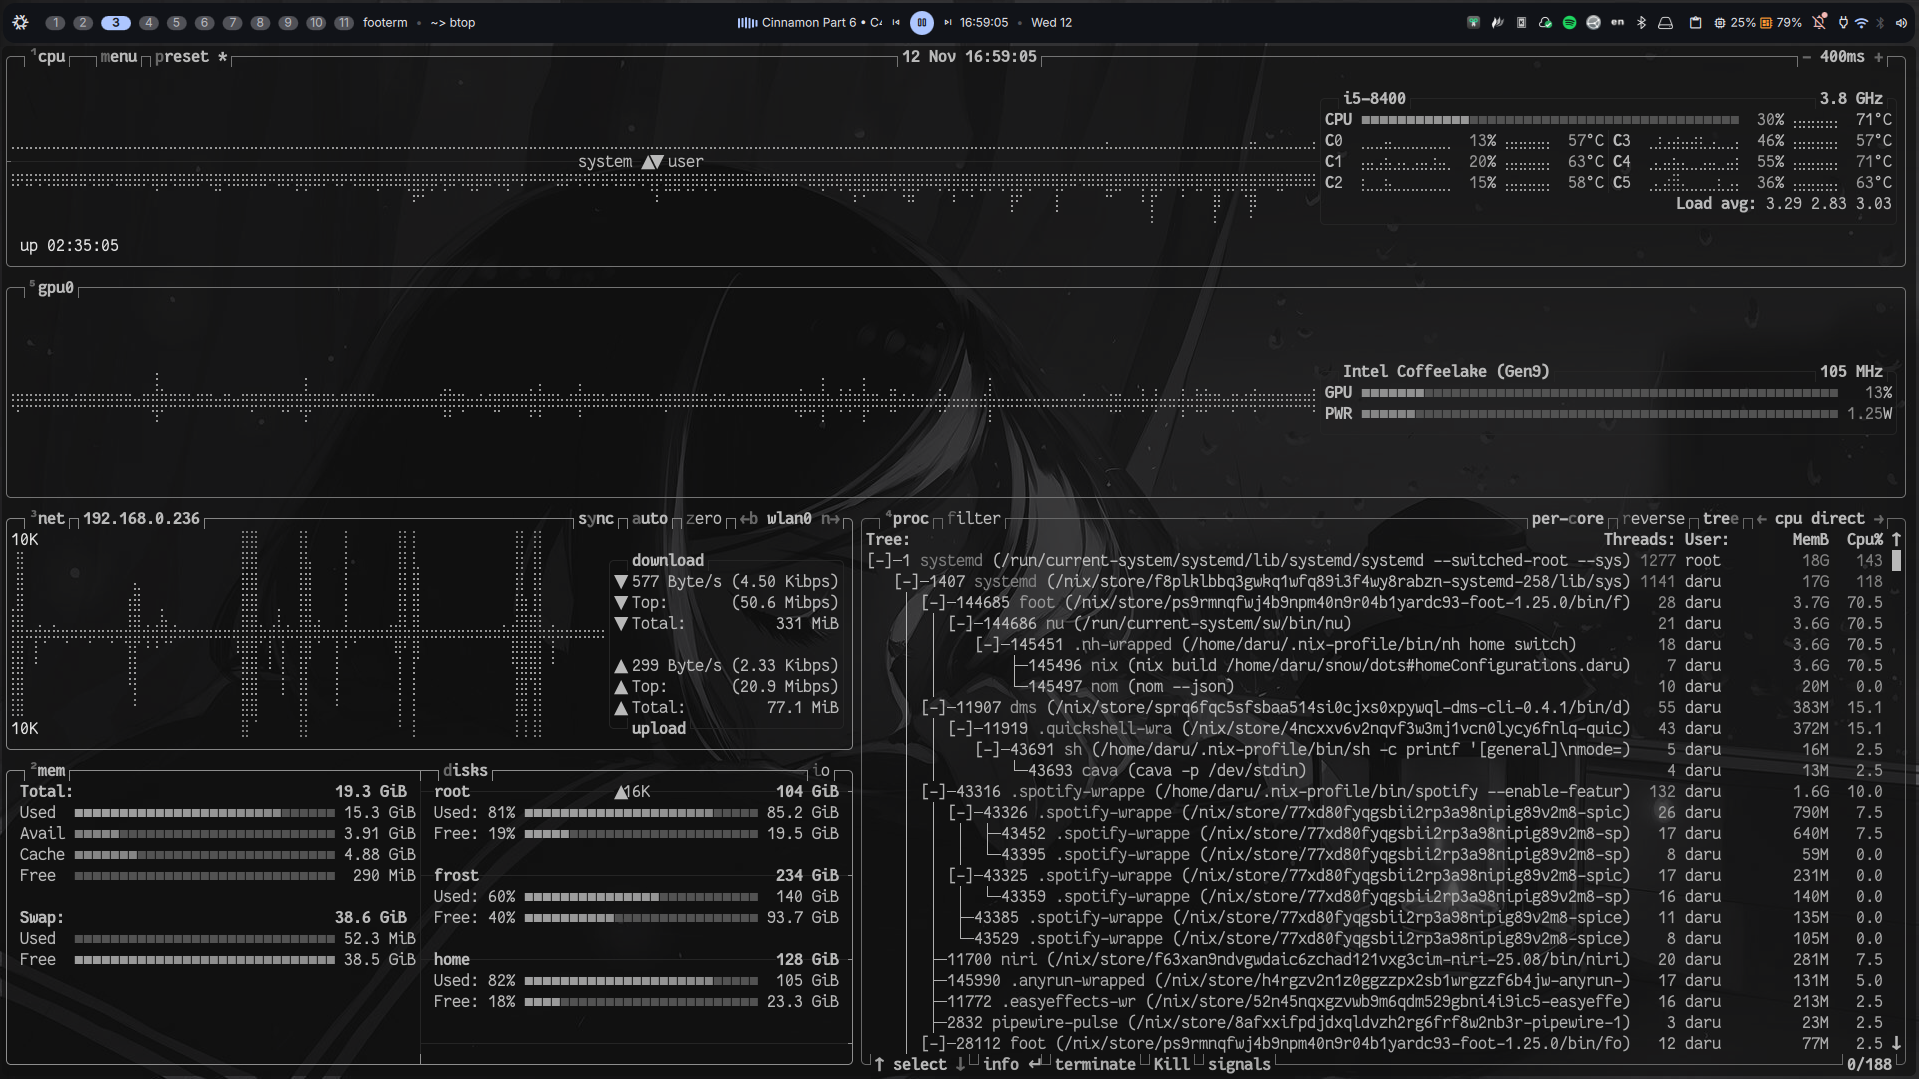Switch to workspace 11
Viewport: 1919px width, 1079px height.
[344, 22]
